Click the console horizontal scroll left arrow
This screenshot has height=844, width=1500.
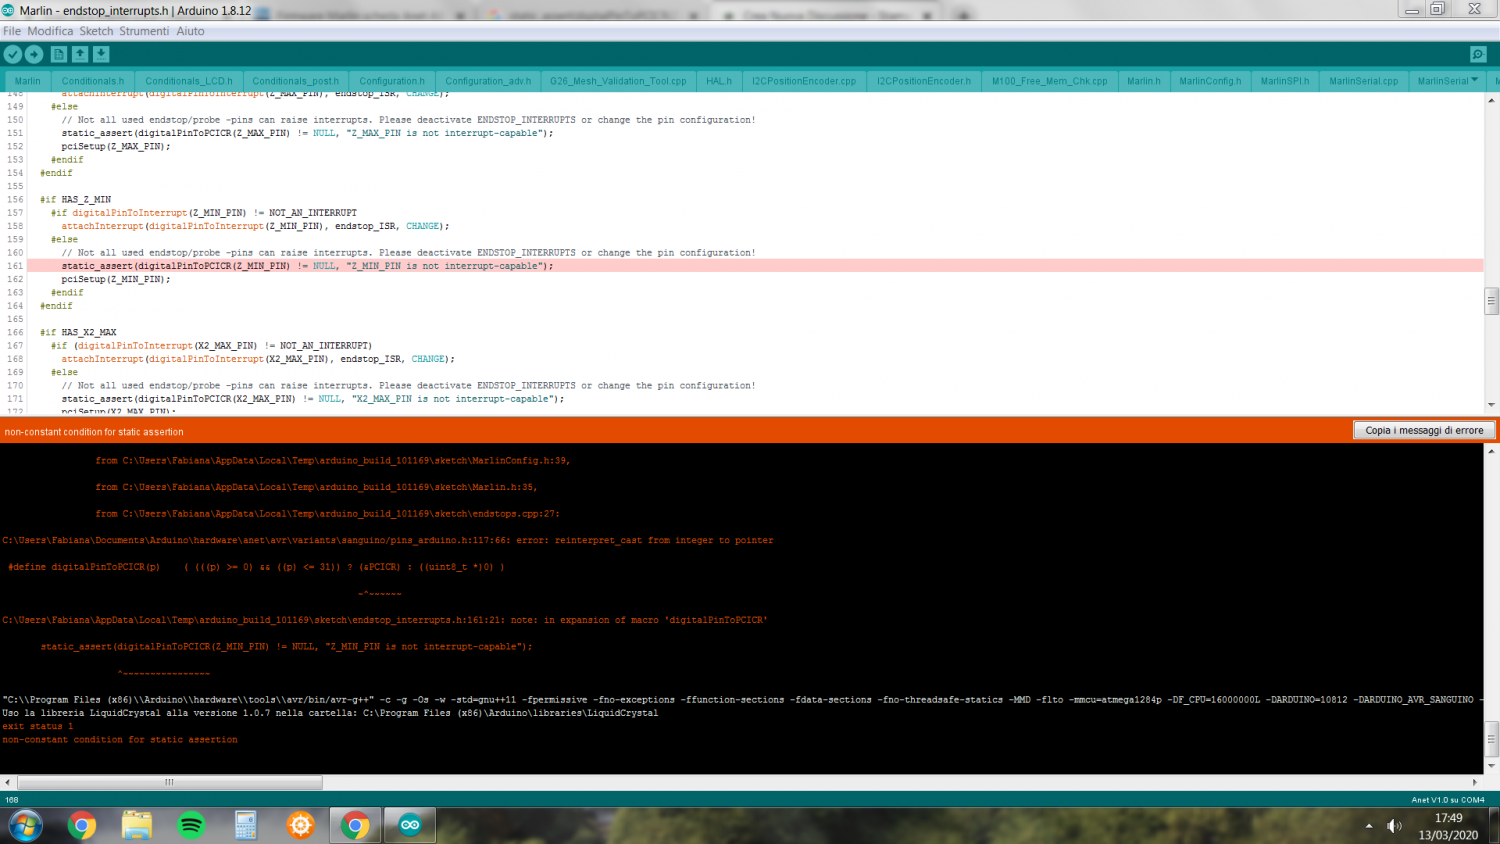tap(8, 782)
